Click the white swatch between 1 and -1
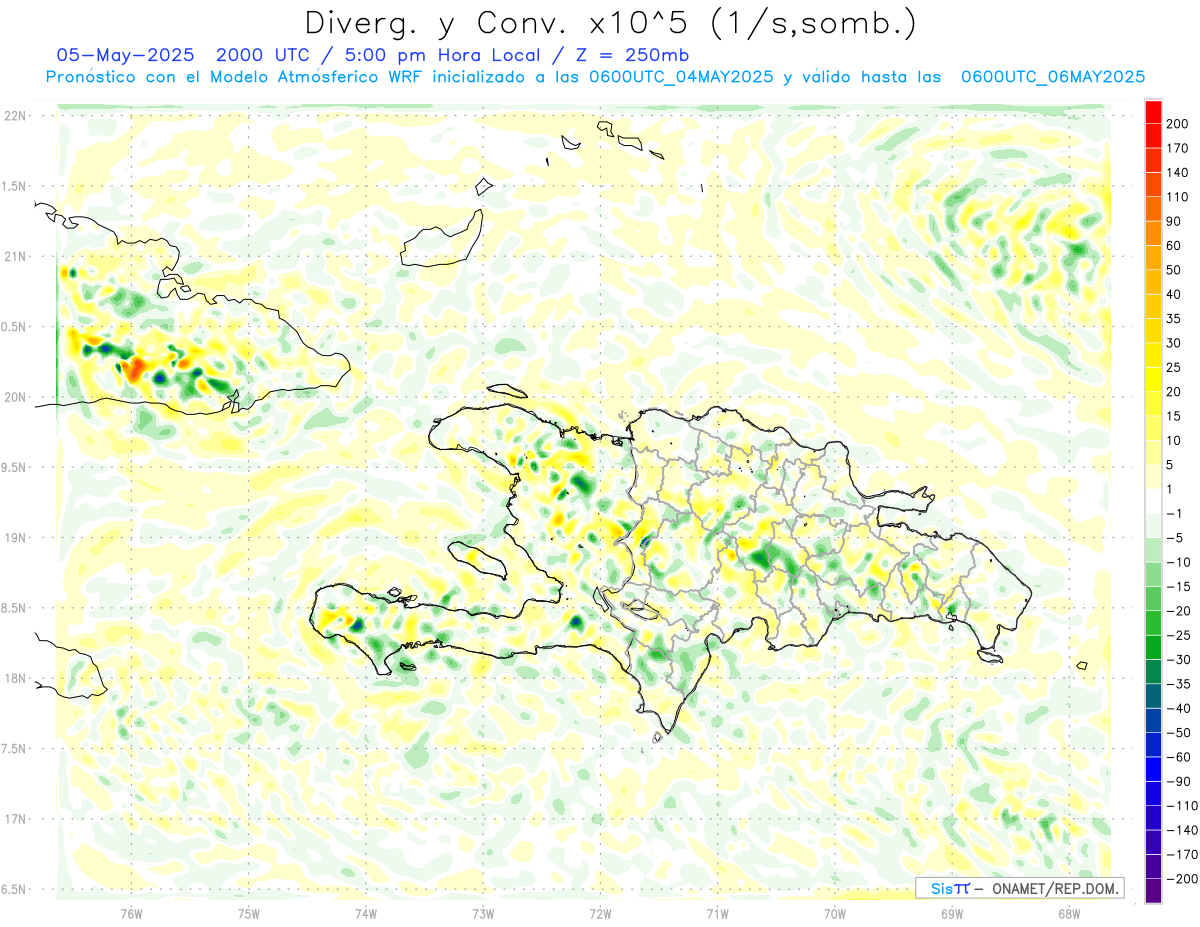1200x927 pixels. pos(1153,502)
